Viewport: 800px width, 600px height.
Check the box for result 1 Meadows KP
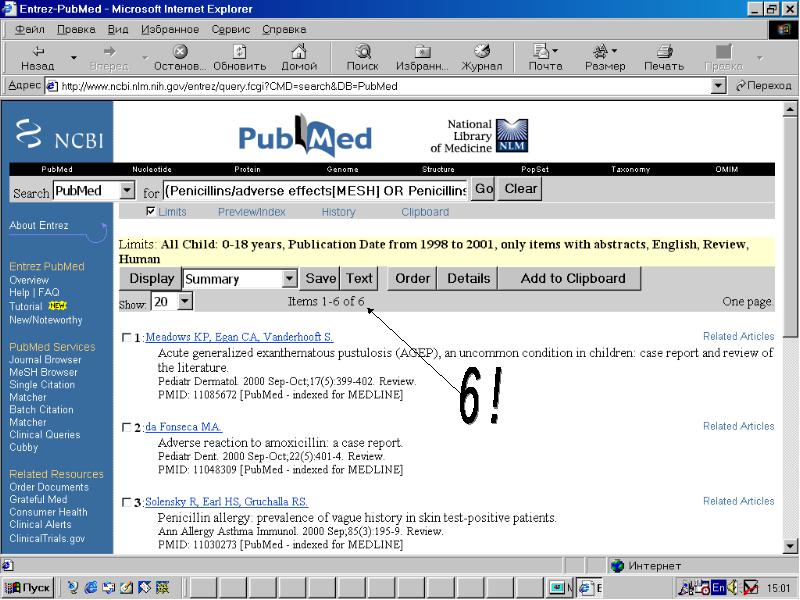[x=127, y=337]
